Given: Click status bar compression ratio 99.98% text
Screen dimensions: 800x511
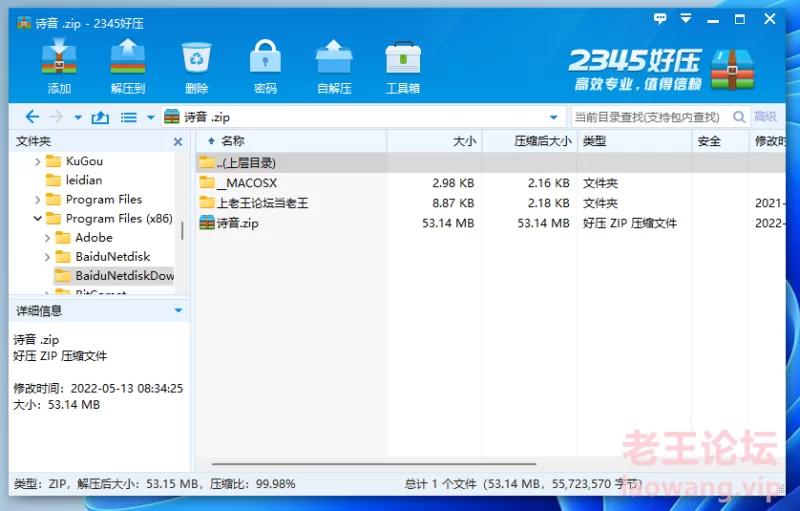Looking at the screenshot, I should pyautogui.click(x=253, y=484).
